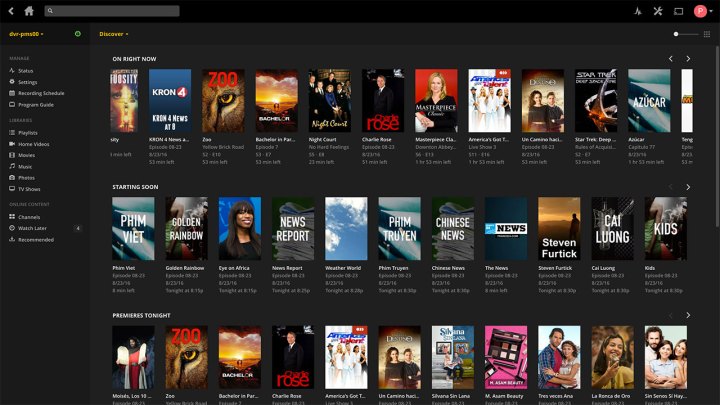Open Recording Schedule in sidebar

tap(41, 93)
